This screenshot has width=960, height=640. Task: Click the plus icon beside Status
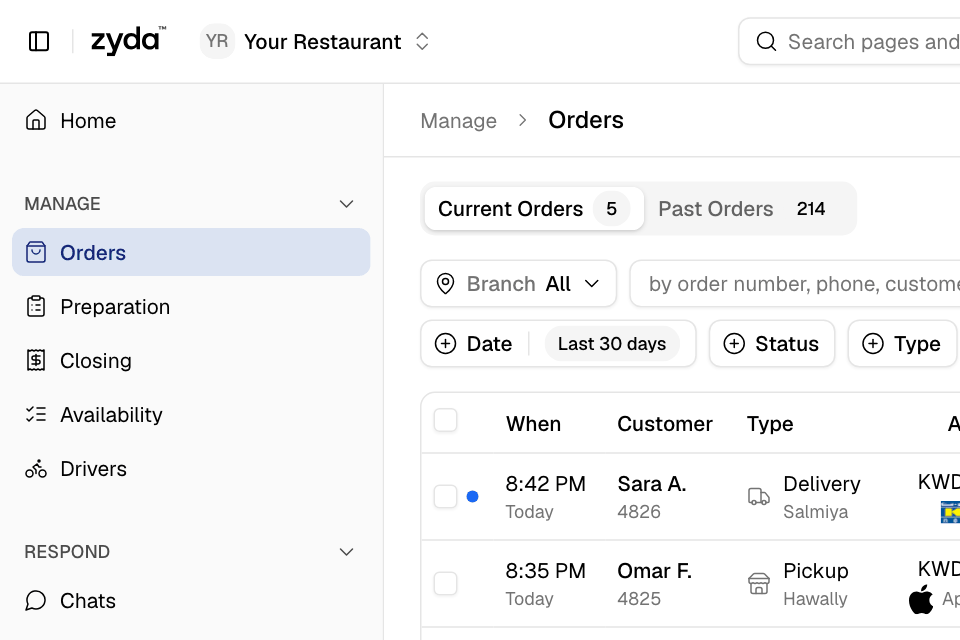point(734,344)
